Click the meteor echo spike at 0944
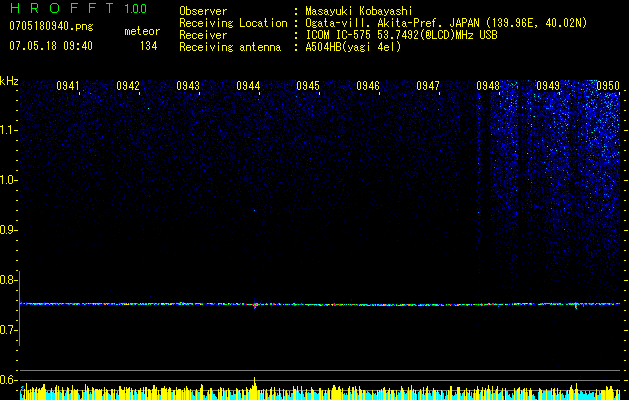629x400 pixels. (254, 305)
